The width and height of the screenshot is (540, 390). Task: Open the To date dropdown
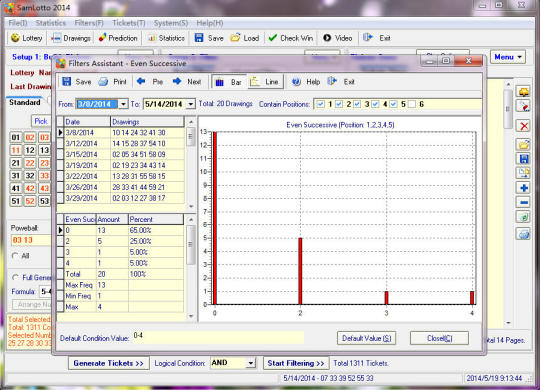coord(190,104)
